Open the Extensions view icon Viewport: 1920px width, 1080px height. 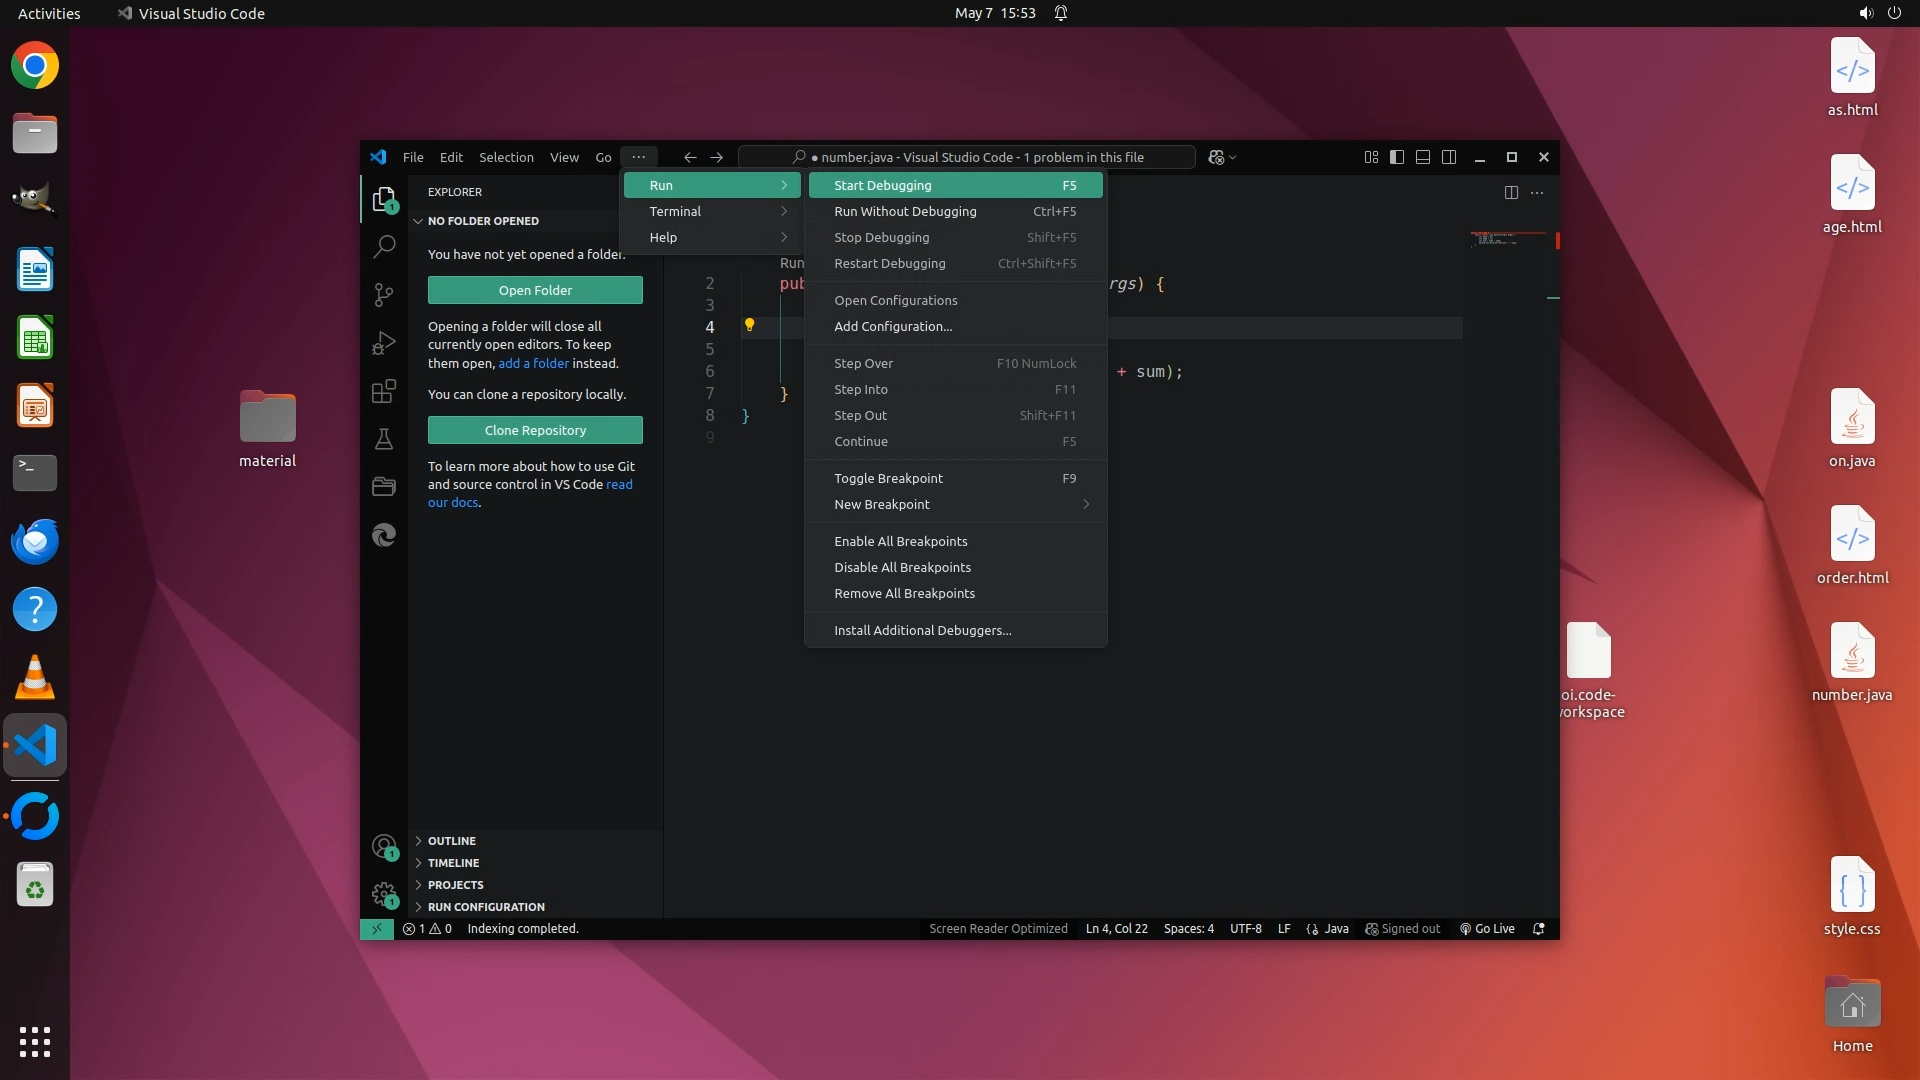point(384,391)
